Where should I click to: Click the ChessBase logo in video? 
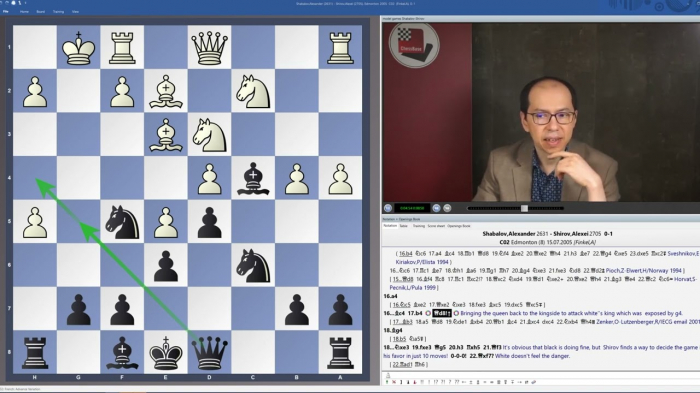(414, 45)
